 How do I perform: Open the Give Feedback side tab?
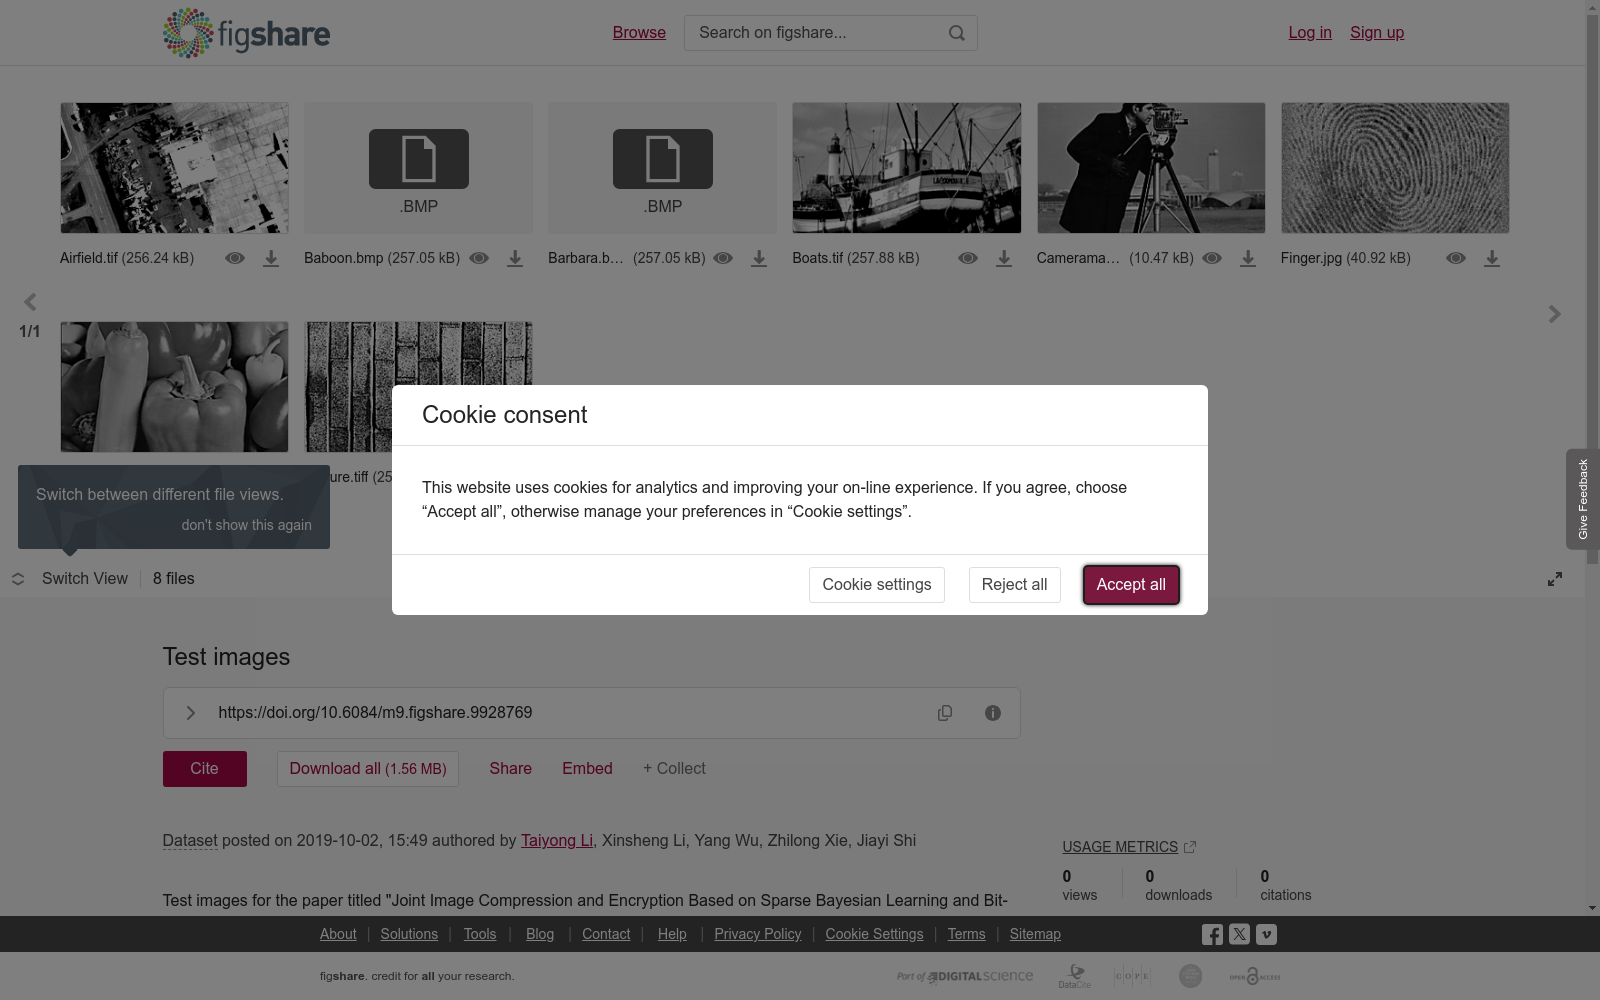pos(1583,499)
